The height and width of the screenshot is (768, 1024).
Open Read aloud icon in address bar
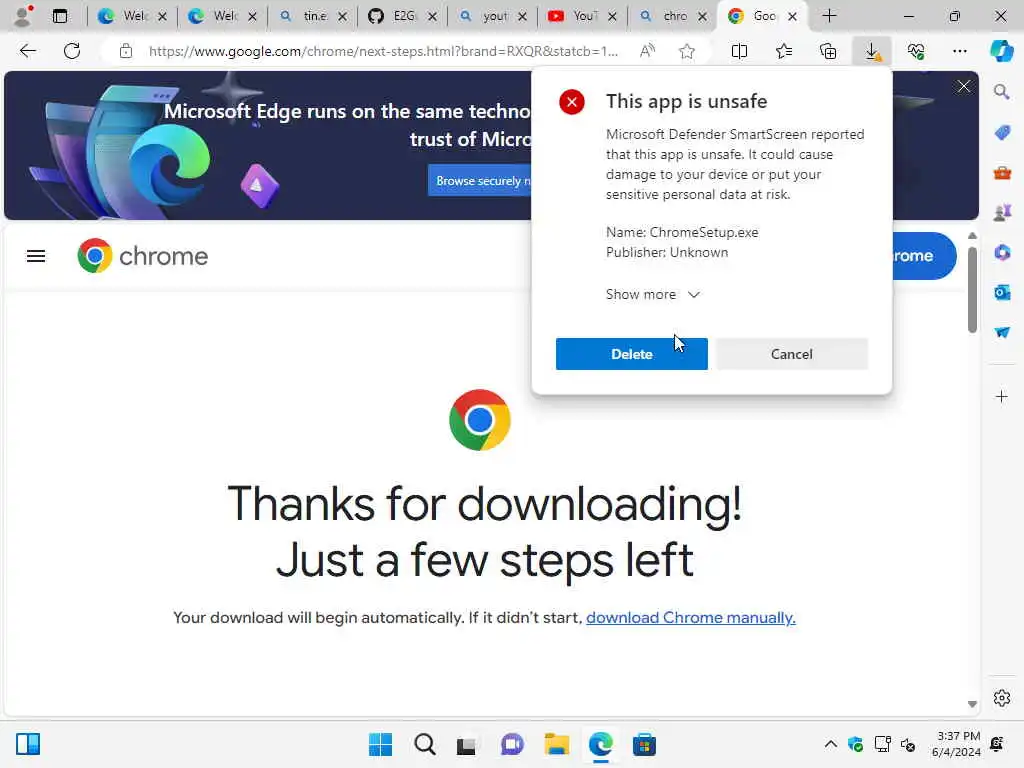[647, 51]
